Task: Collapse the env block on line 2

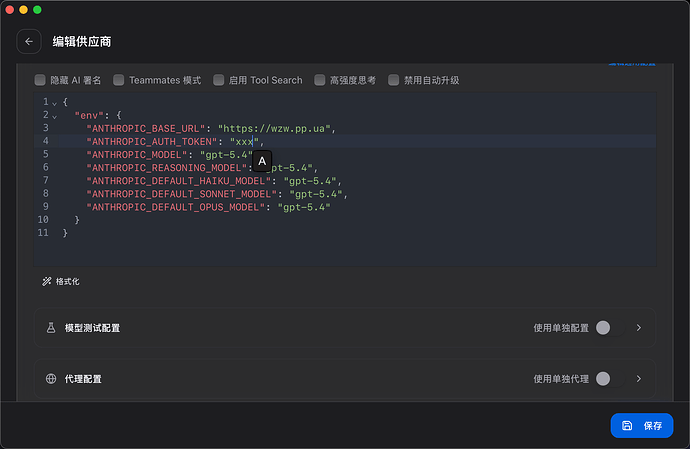Action: point(55,117)
